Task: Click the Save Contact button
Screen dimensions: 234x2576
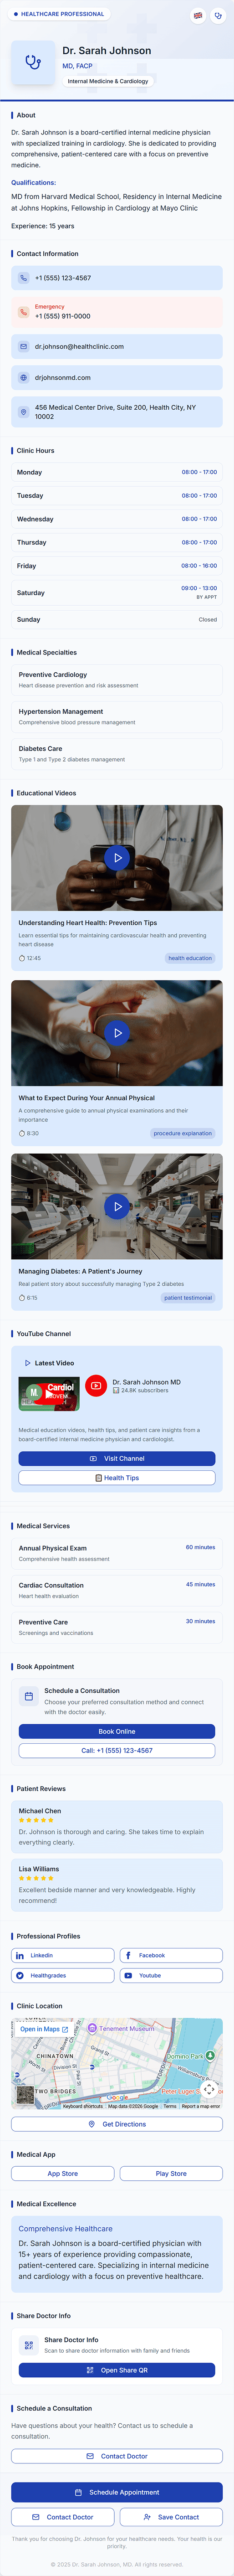Action: pos(171,2517)
